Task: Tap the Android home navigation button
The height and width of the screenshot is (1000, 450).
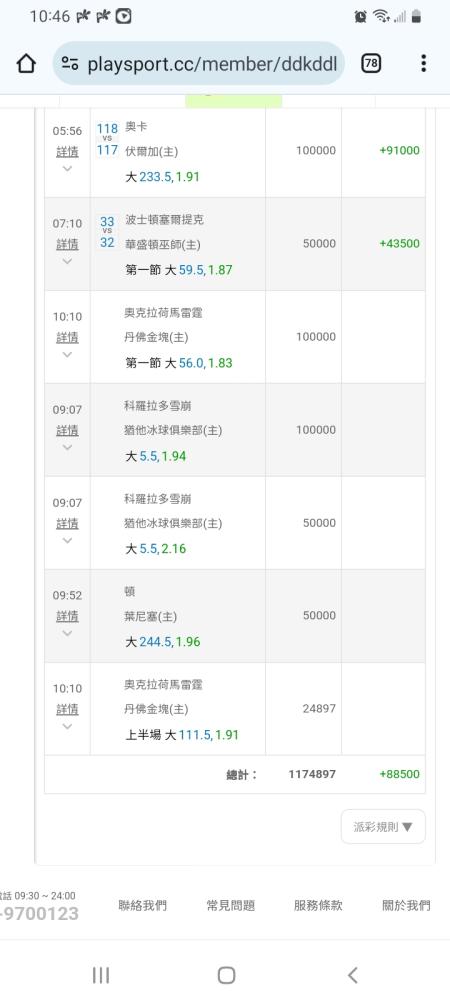Action: 226,974
